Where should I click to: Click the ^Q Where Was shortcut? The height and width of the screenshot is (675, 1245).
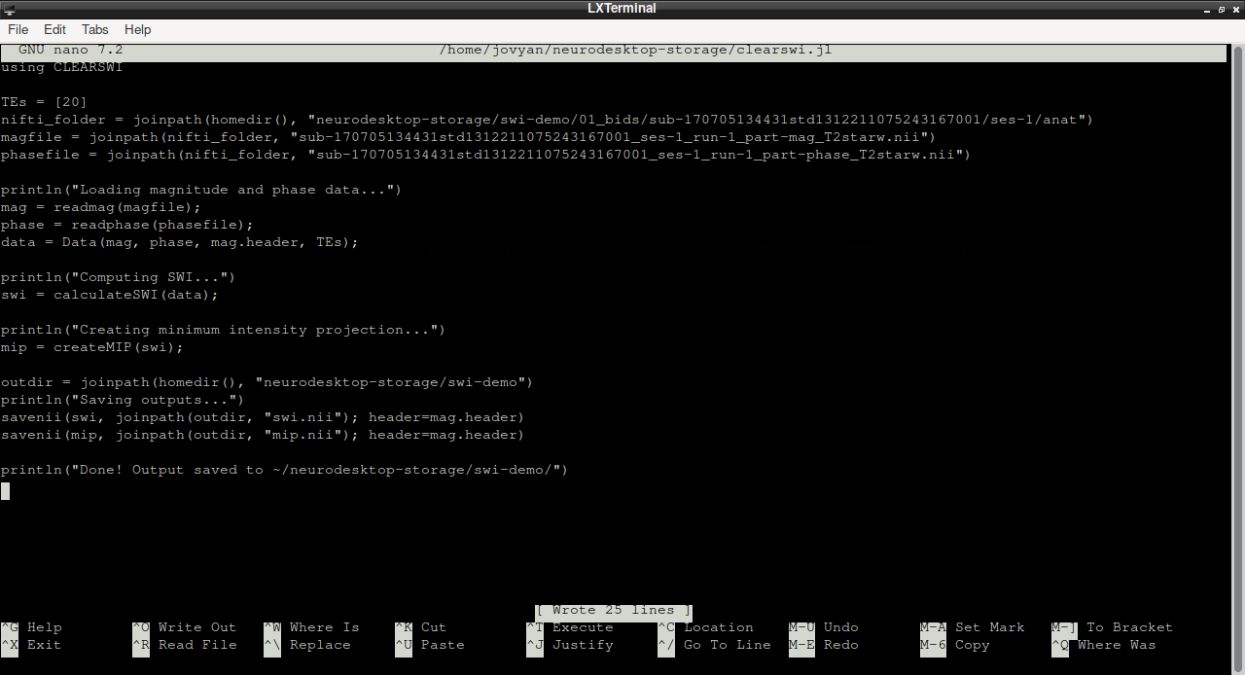[1103, 645]
